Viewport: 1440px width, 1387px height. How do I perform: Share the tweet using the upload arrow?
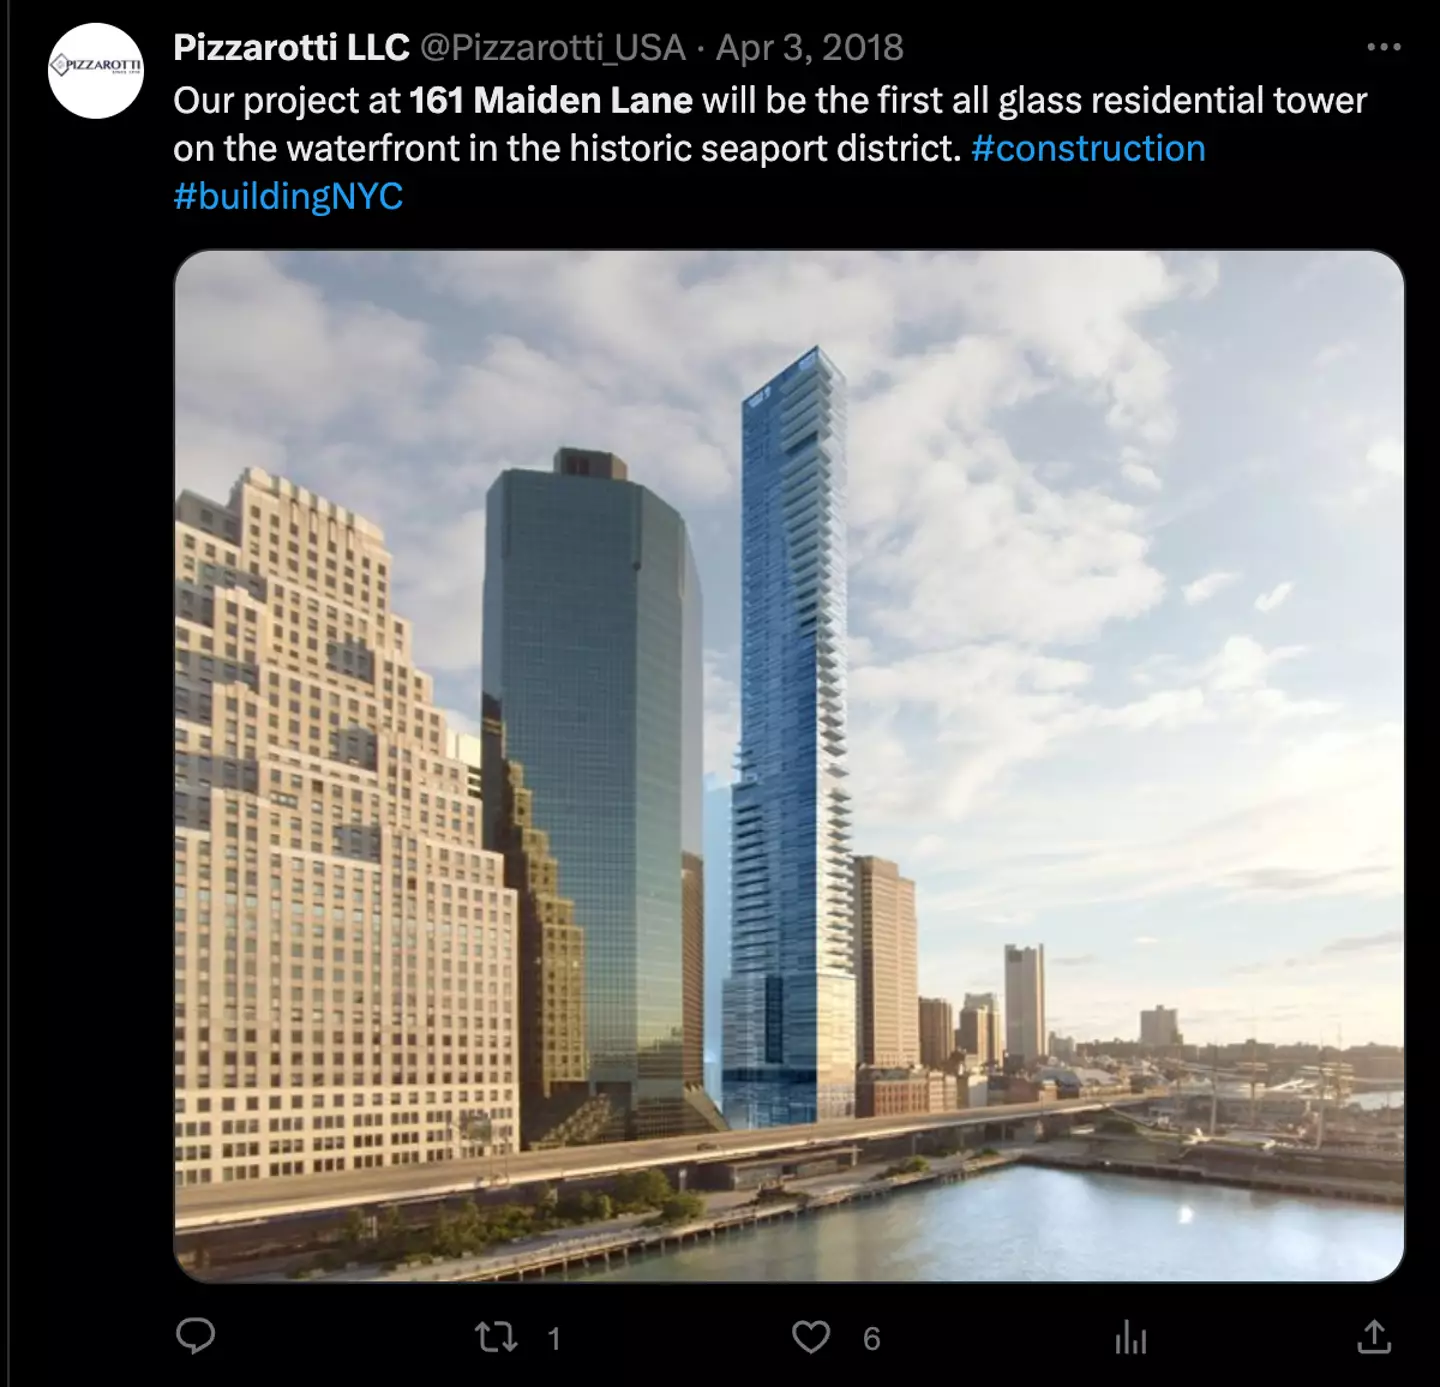click(x=1375, y=1337)
